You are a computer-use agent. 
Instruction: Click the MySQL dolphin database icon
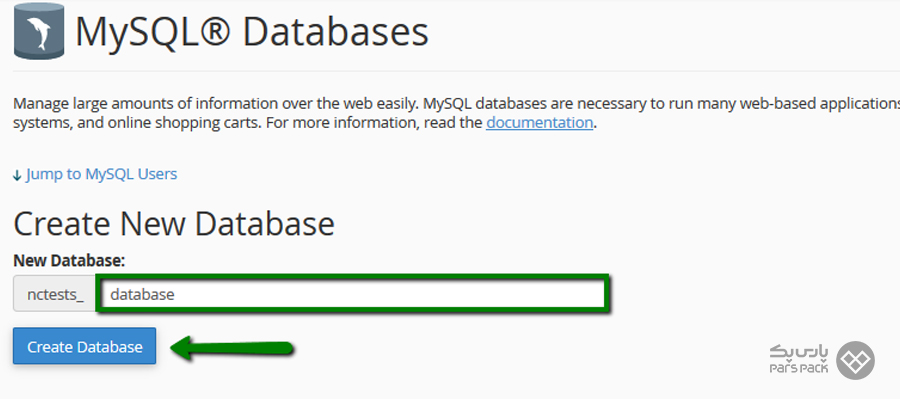coord(38,31)
